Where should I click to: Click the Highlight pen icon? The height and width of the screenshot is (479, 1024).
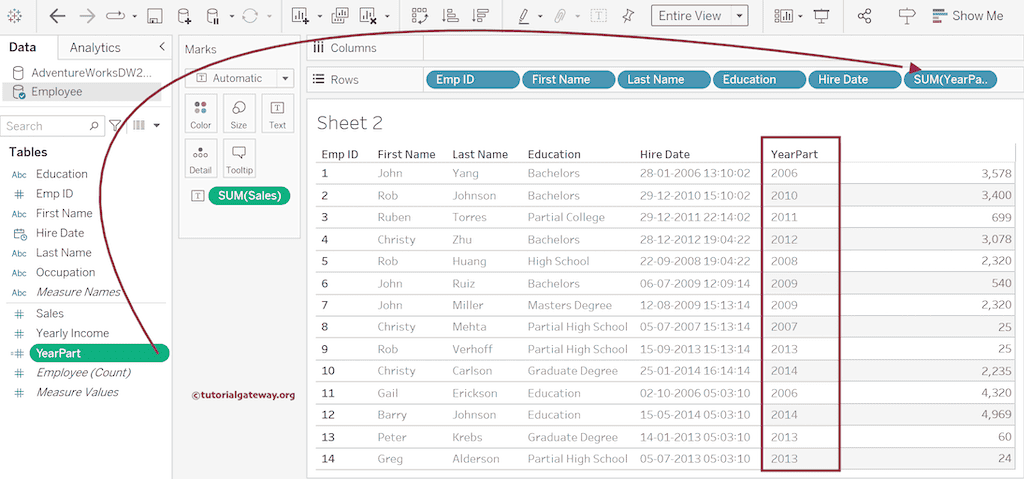tap(524, 16)
